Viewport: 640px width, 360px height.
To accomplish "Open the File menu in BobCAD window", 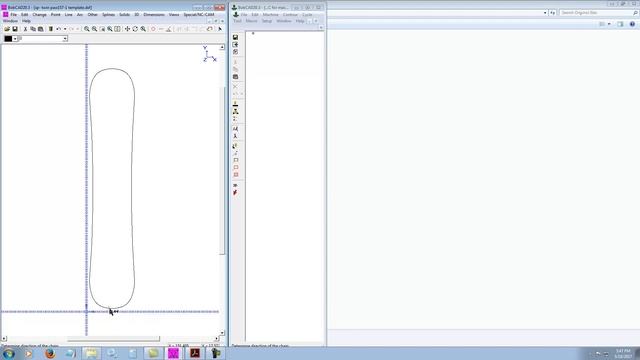I will [x=13, y=15].
